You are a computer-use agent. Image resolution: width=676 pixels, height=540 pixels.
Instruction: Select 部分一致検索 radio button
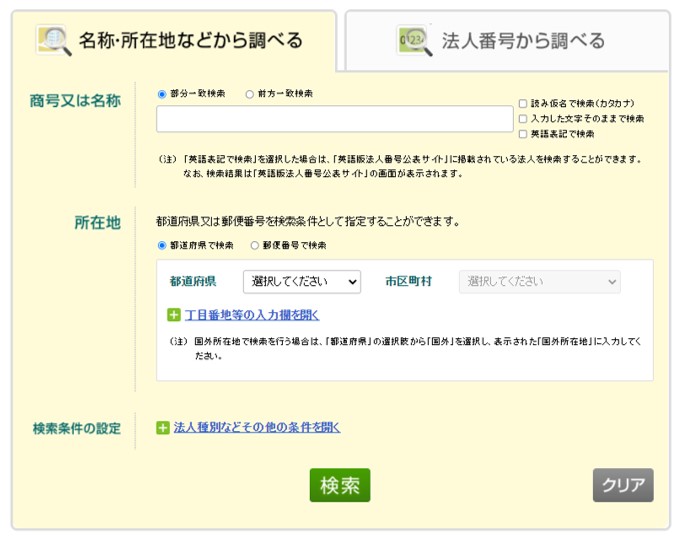click(162, 94)
